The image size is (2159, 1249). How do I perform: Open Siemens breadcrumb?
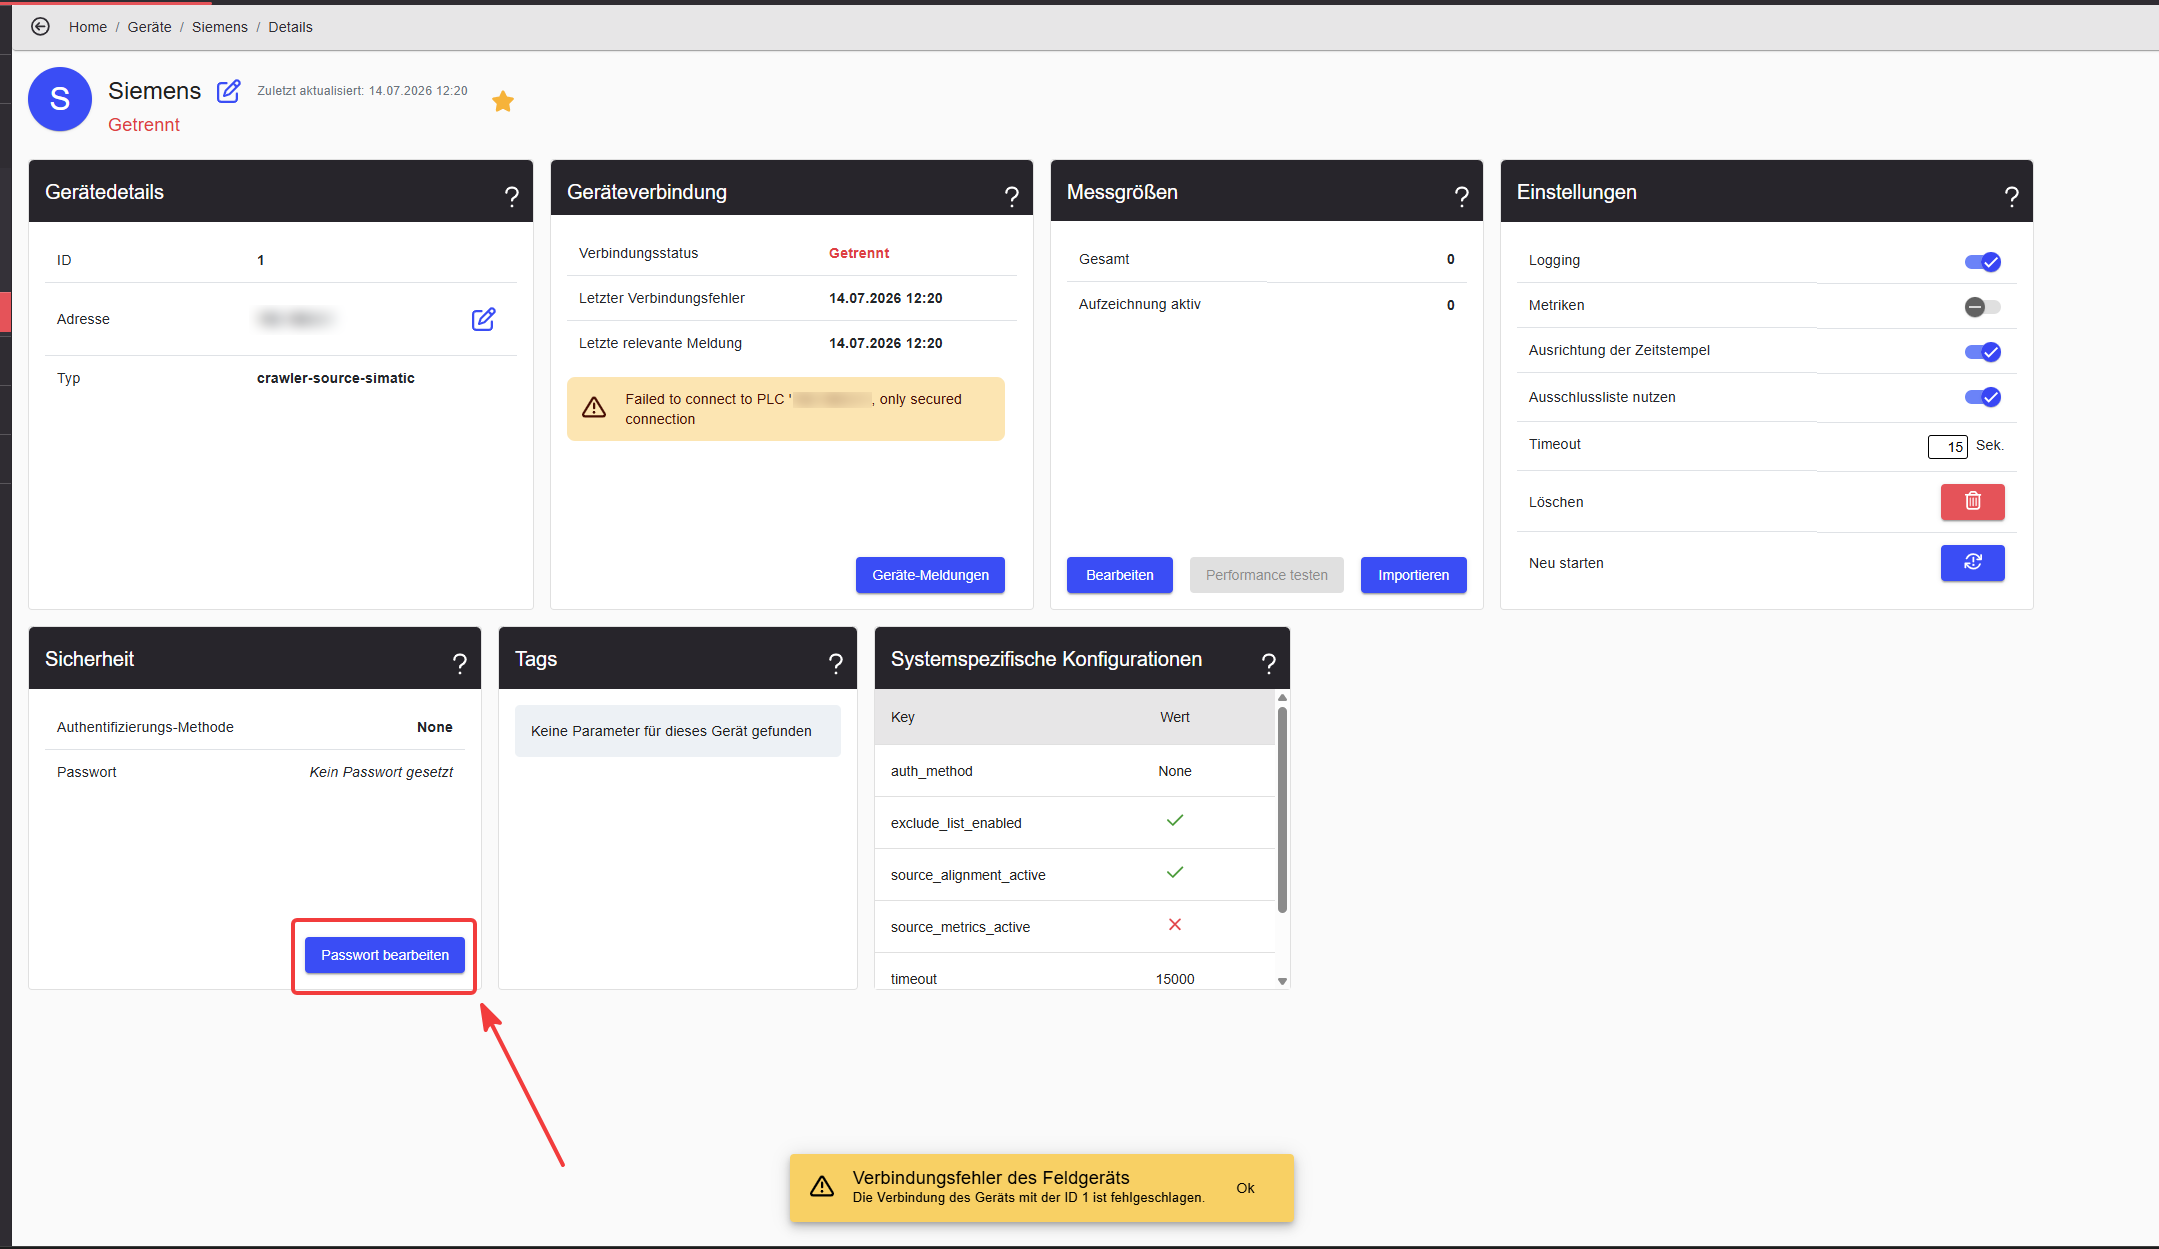click(x=220, y=27)
